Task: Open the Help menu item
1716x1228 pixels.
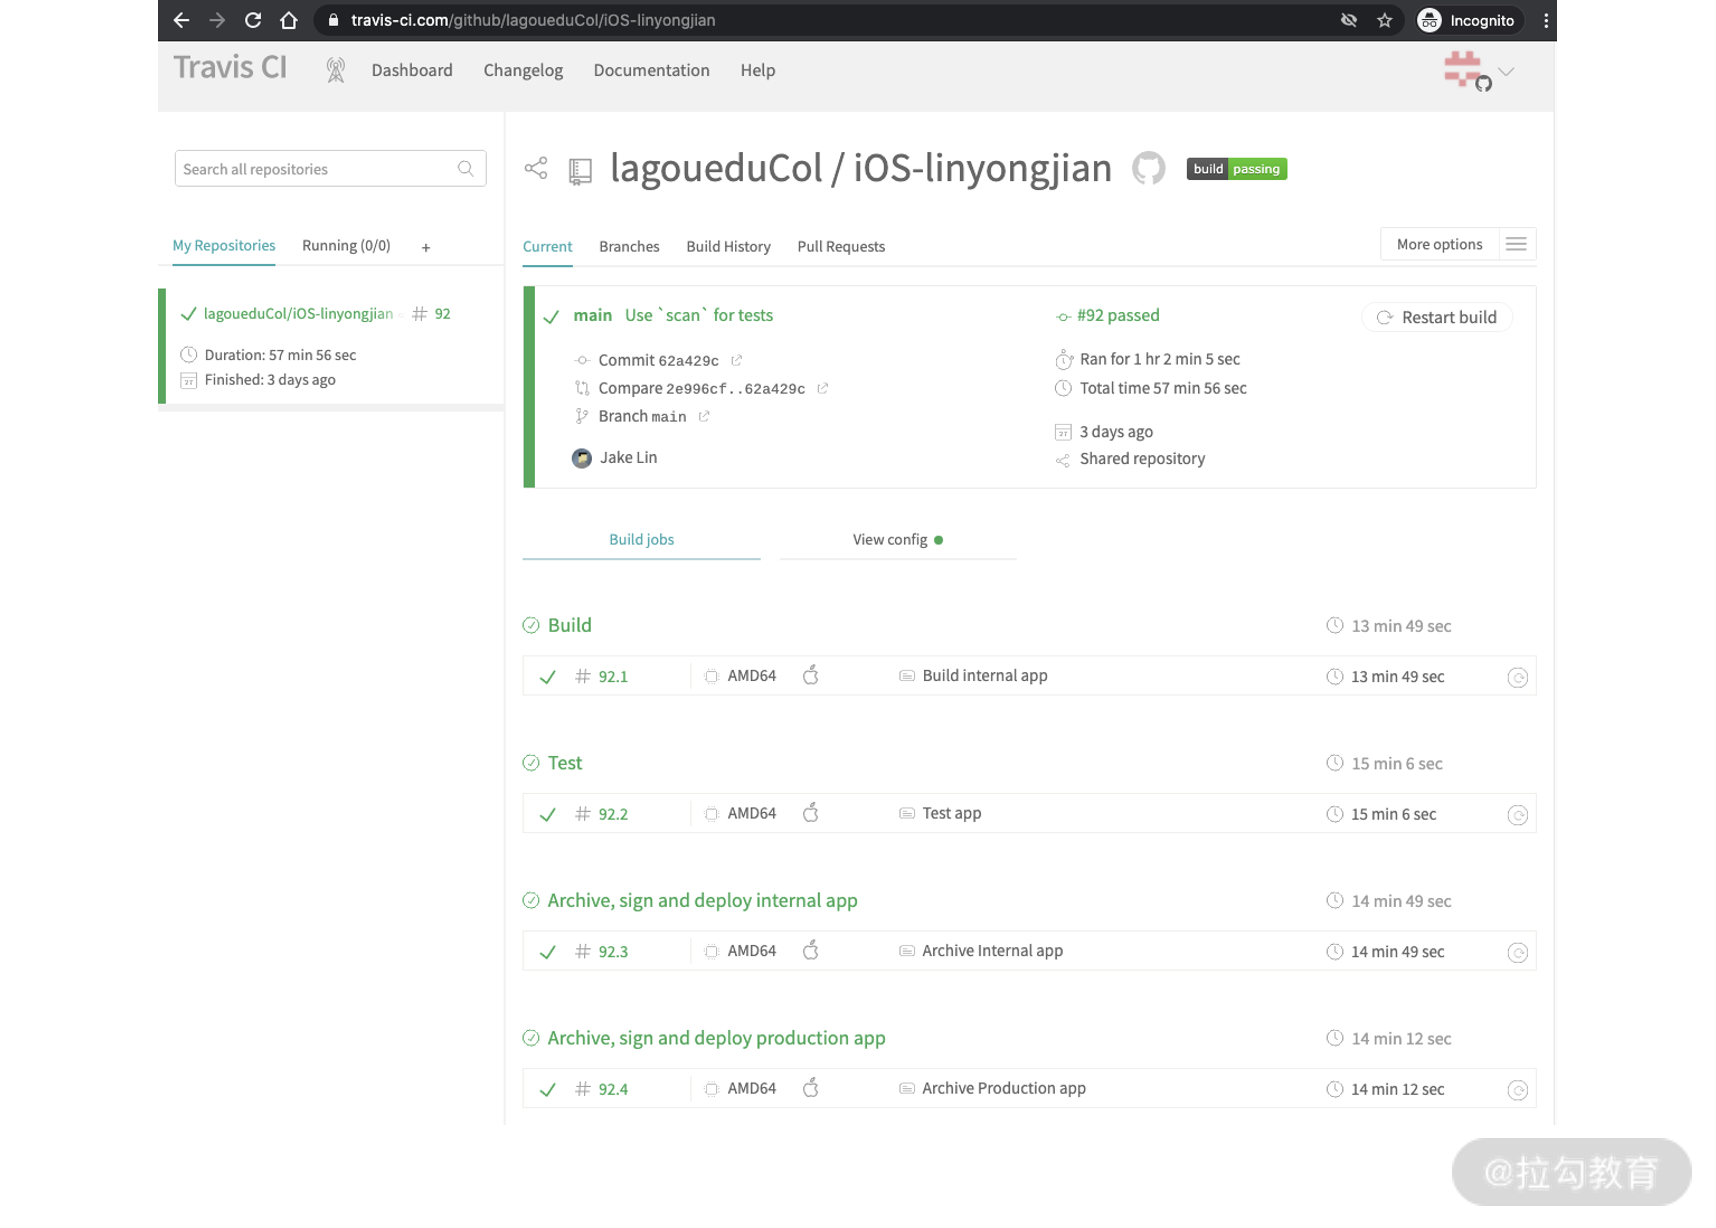Action: 758,70
